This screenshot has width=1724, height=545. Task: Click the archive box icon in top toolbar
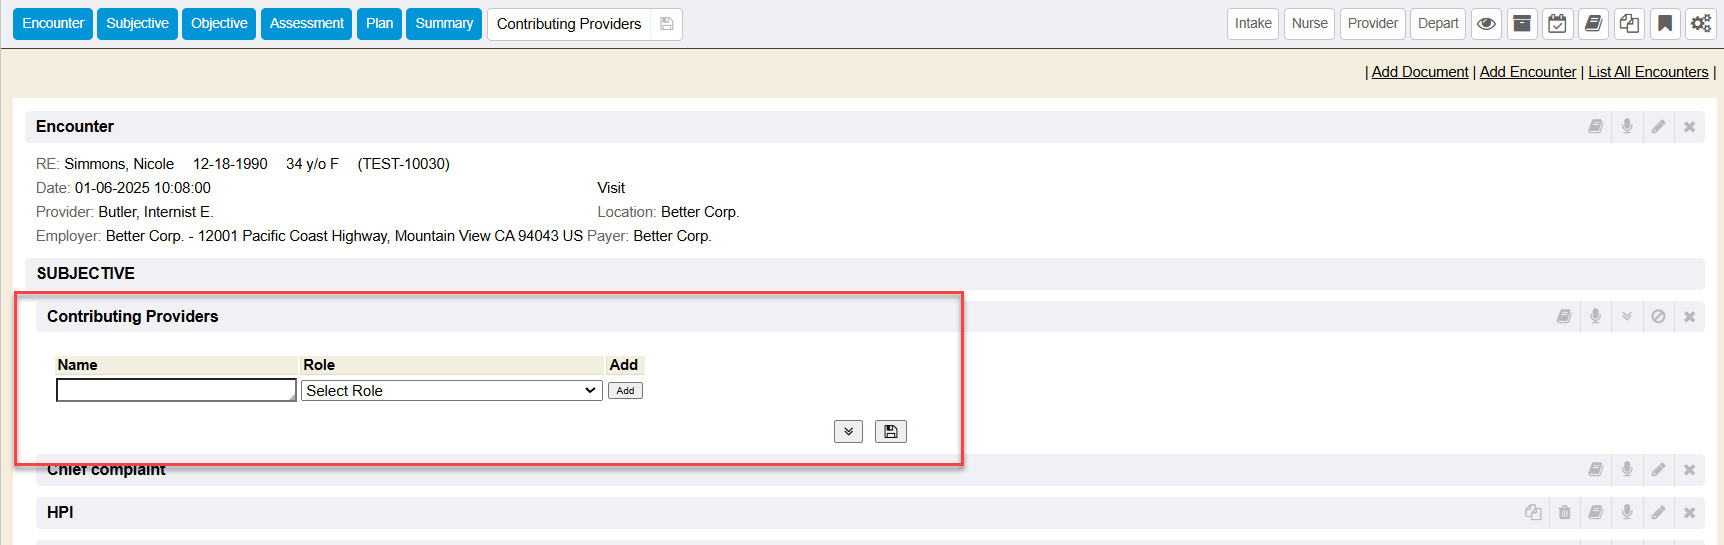[x=1522, y=24]
